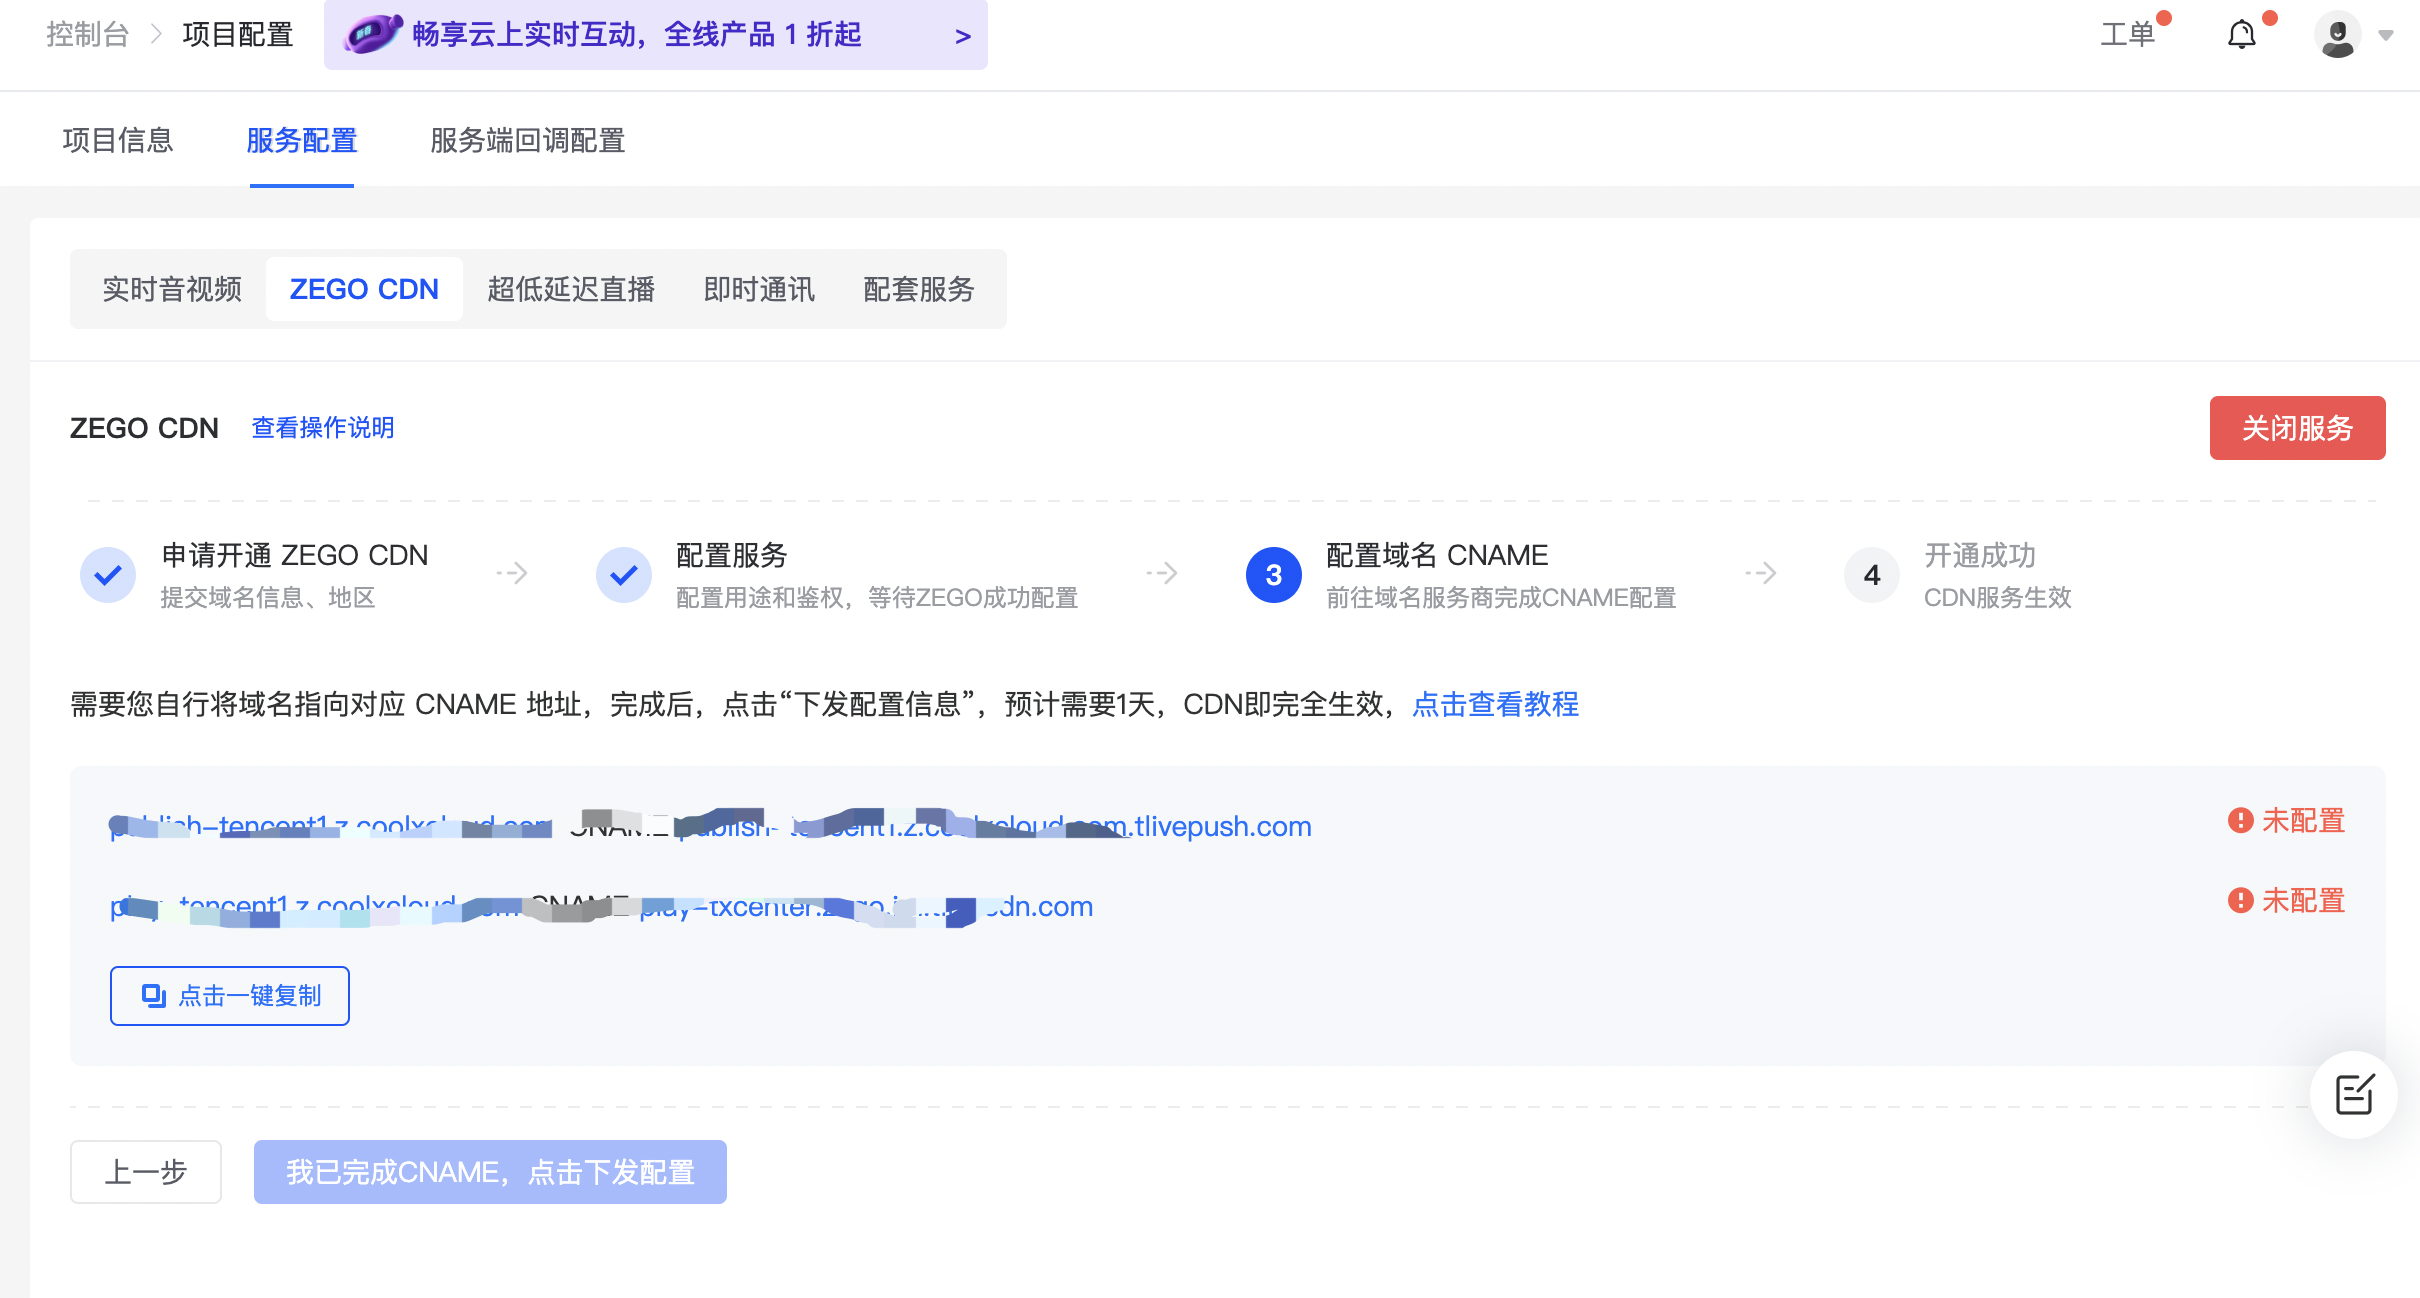Click the user avatar icon

pyautogui.click(x=2337, y=35)
